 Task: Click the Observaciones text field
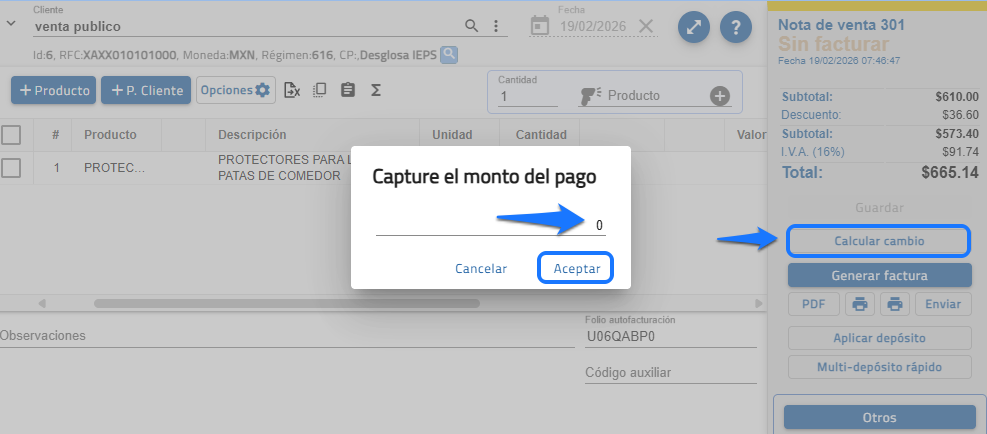pyautogui.click(x=287, y=336)
